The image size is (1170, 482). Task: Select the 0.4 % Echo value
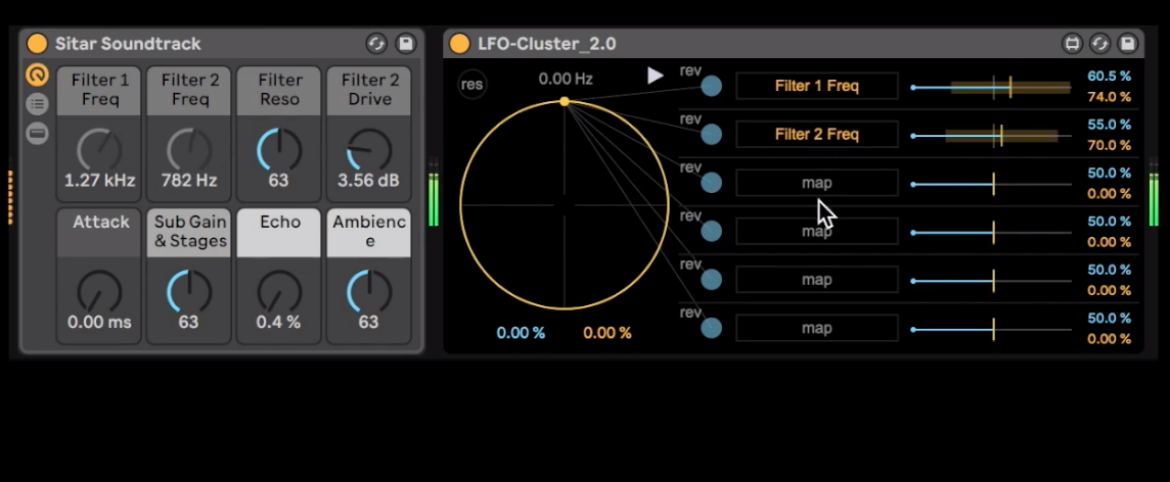(278, 322)
